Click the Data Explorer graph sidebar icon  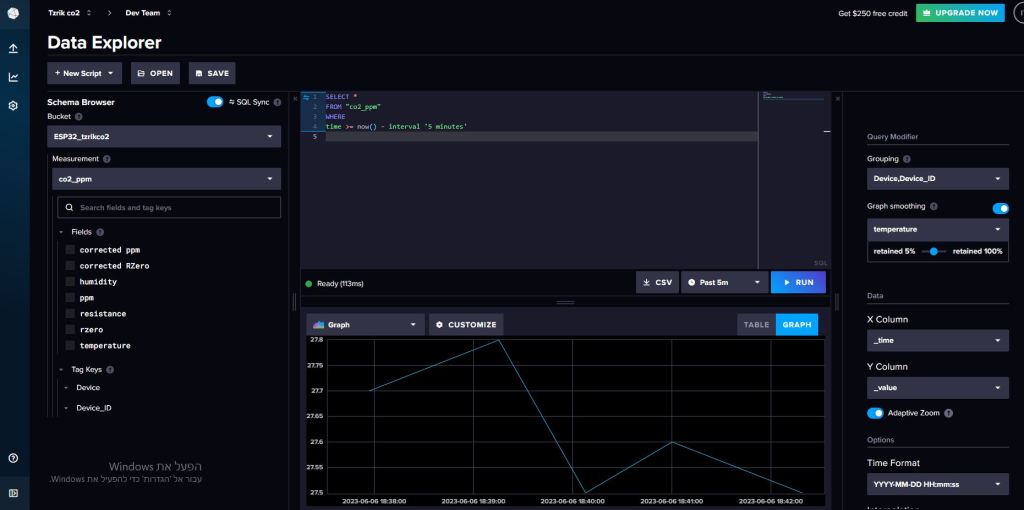(13, 77)
